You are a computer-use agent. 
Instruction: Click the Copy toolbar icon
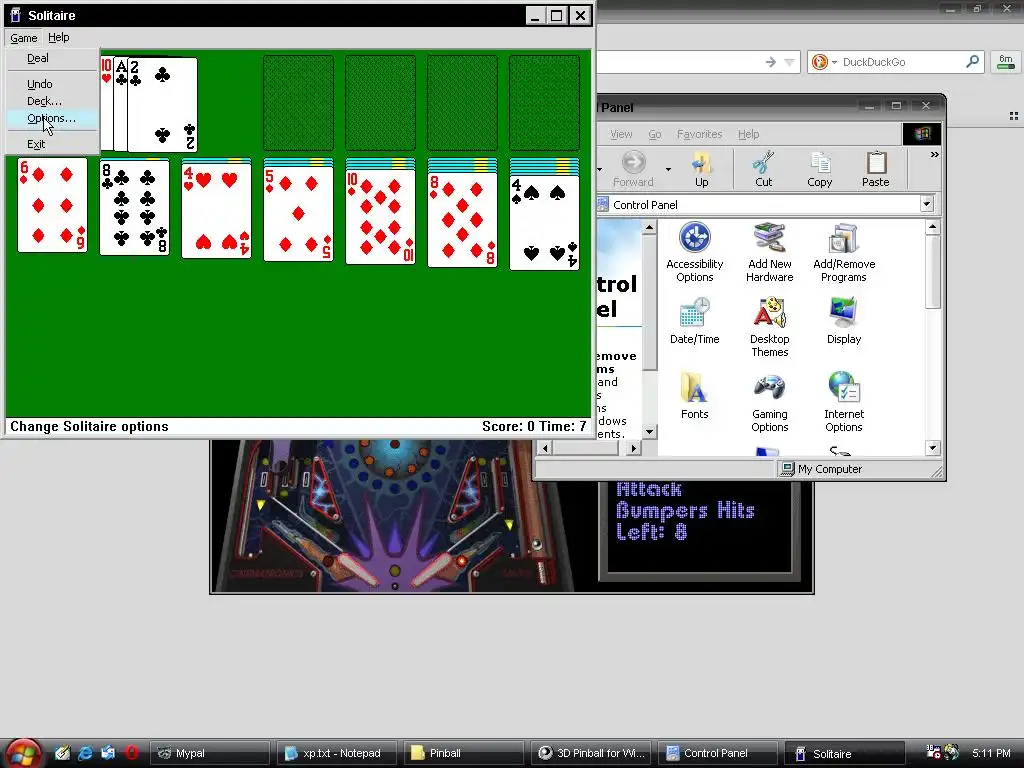click(820, 169)
